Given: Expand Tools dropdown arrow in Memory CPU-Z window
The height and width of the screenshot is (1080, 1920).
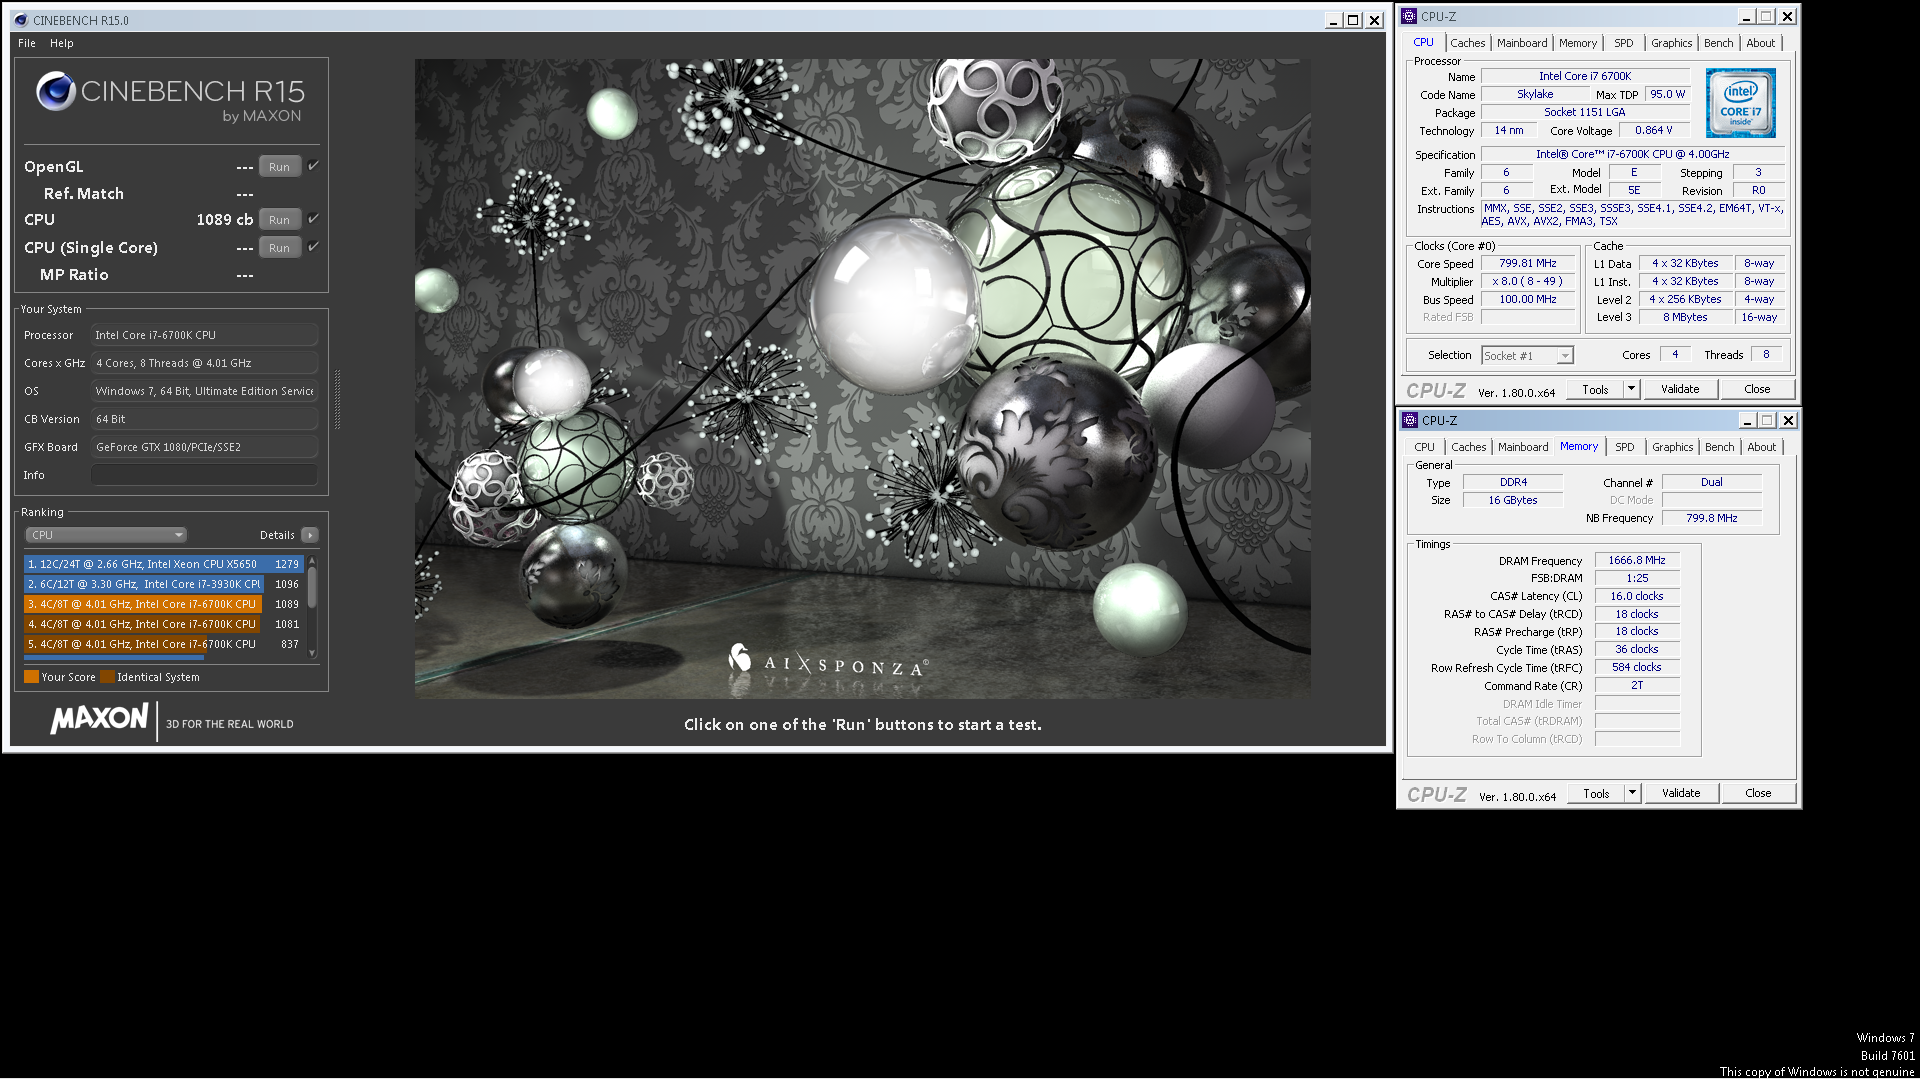Looking at the screenshot, I should pos(1632,793).
